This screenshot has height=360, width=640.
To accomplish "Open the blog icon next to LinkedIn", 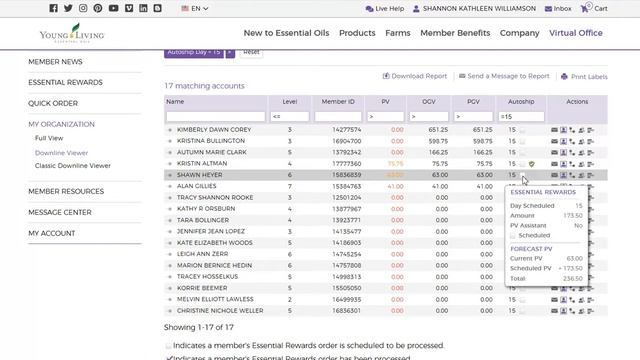I will point(158,8).
